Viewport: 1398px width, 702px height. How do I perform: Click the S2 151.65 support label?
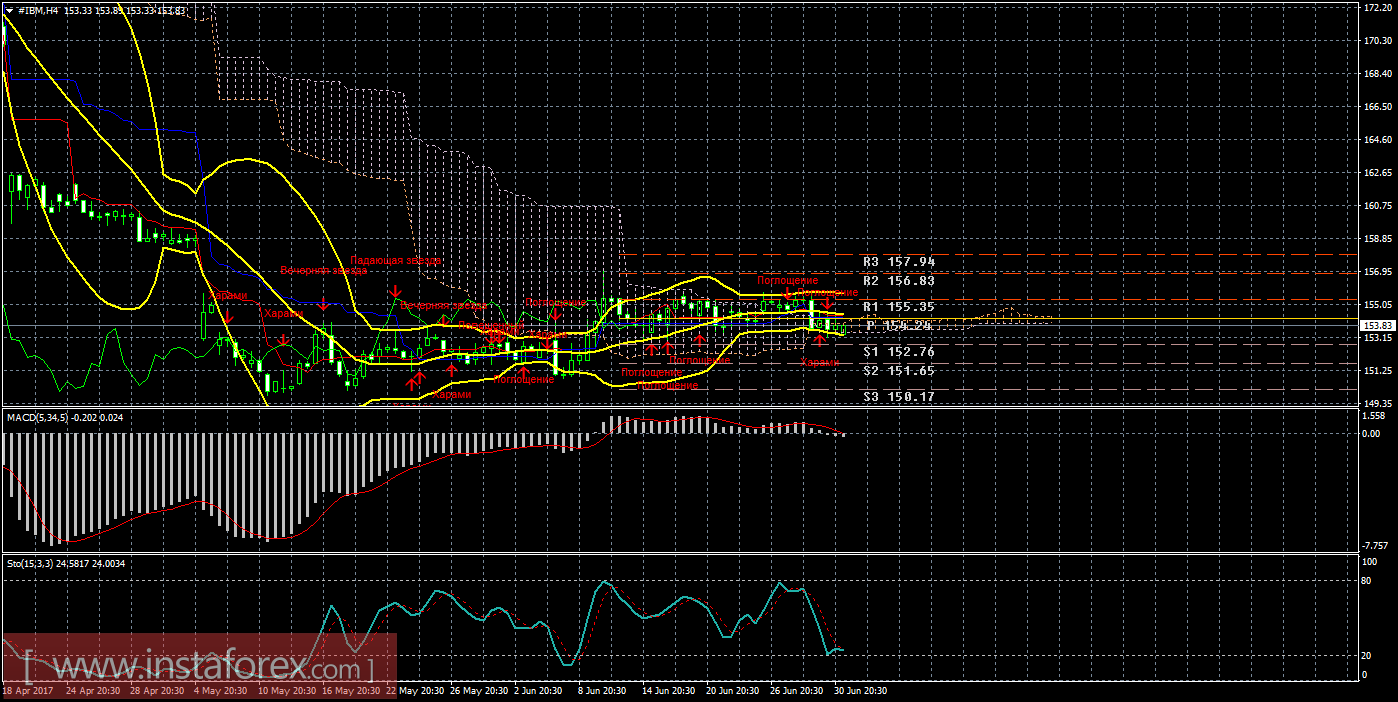(x=898, y=371)
